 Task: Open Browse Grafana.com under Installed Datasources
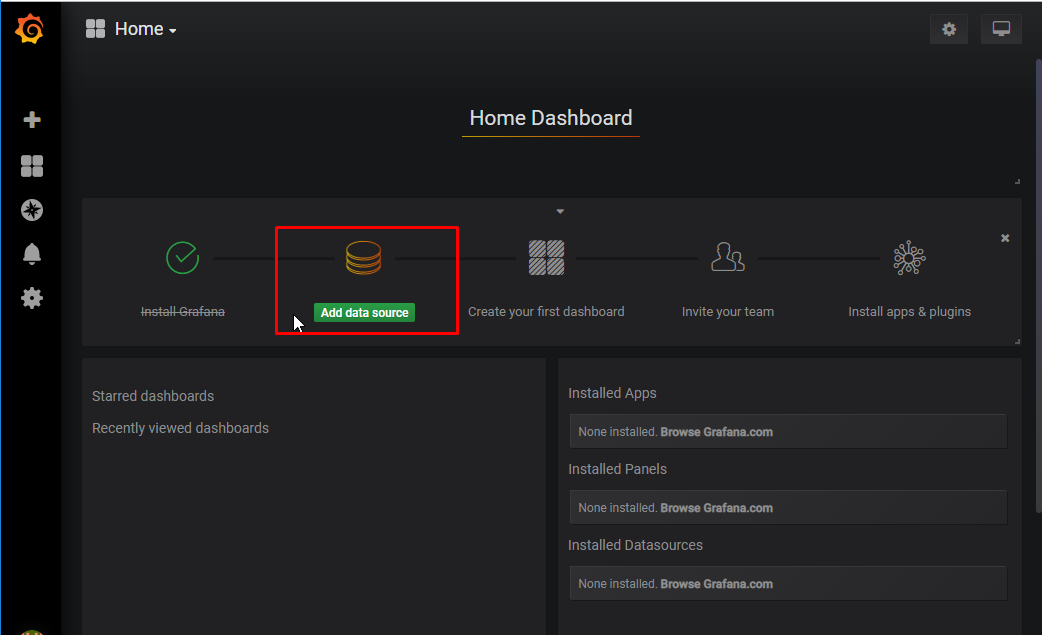tap(716, 584)
